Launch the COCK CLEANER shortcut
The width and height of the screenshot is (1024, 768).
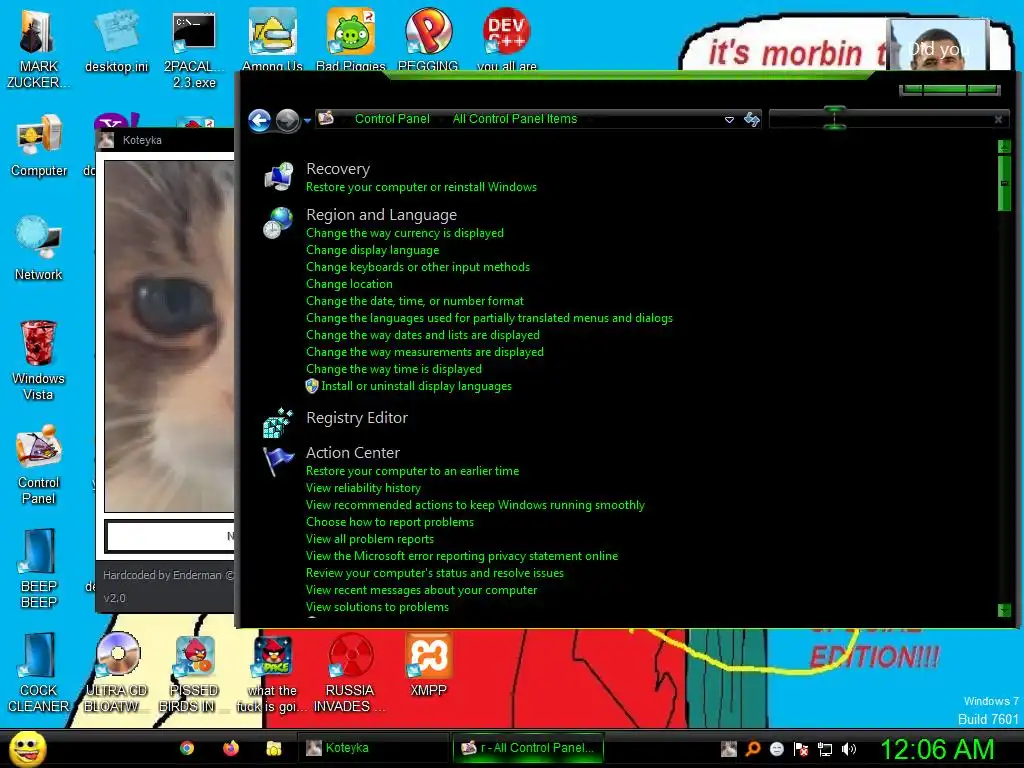click(39, 672)
